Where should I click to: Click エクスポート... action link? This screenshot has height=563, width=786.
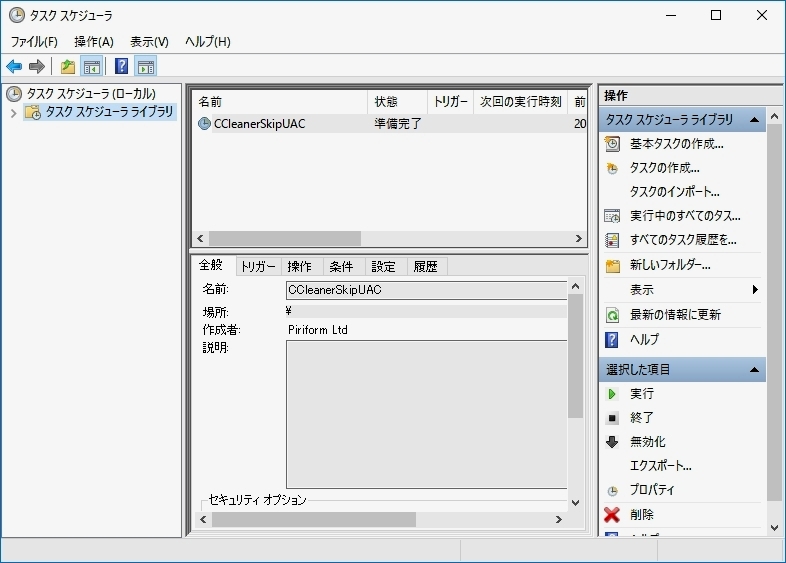[x=660, y=466]
